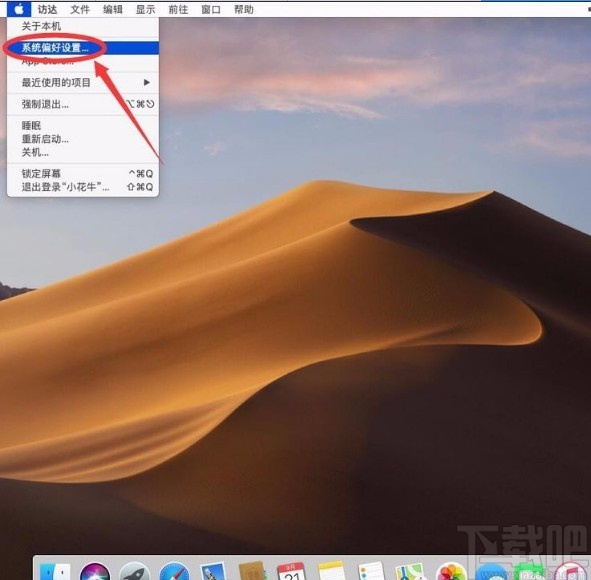Screen dimensions: 591x580
Task: Open Reminders icon in the dock
Action: tap(371, 571)
